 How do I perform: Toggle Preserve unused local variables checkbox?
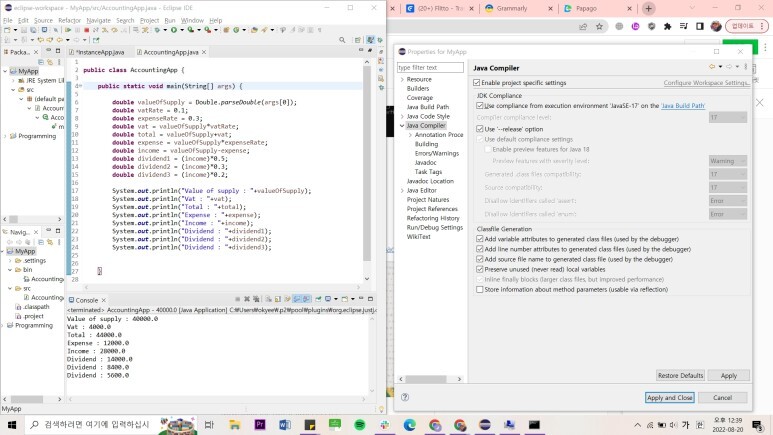[x=480, y=269]
